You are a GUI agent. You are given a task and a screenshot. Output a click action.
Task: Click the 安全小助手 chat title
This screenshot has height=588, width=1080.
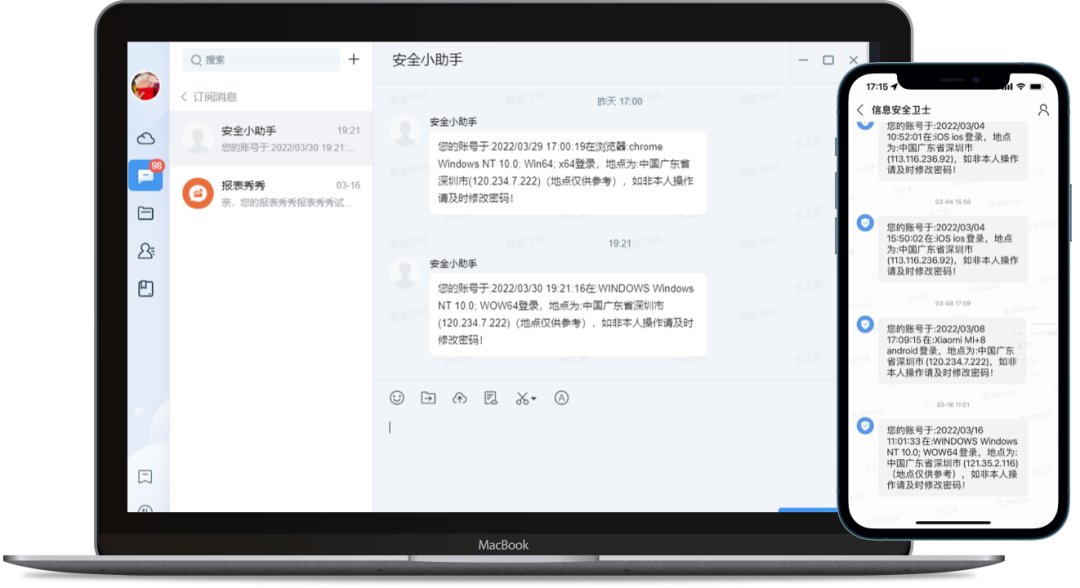click(427, 61)
